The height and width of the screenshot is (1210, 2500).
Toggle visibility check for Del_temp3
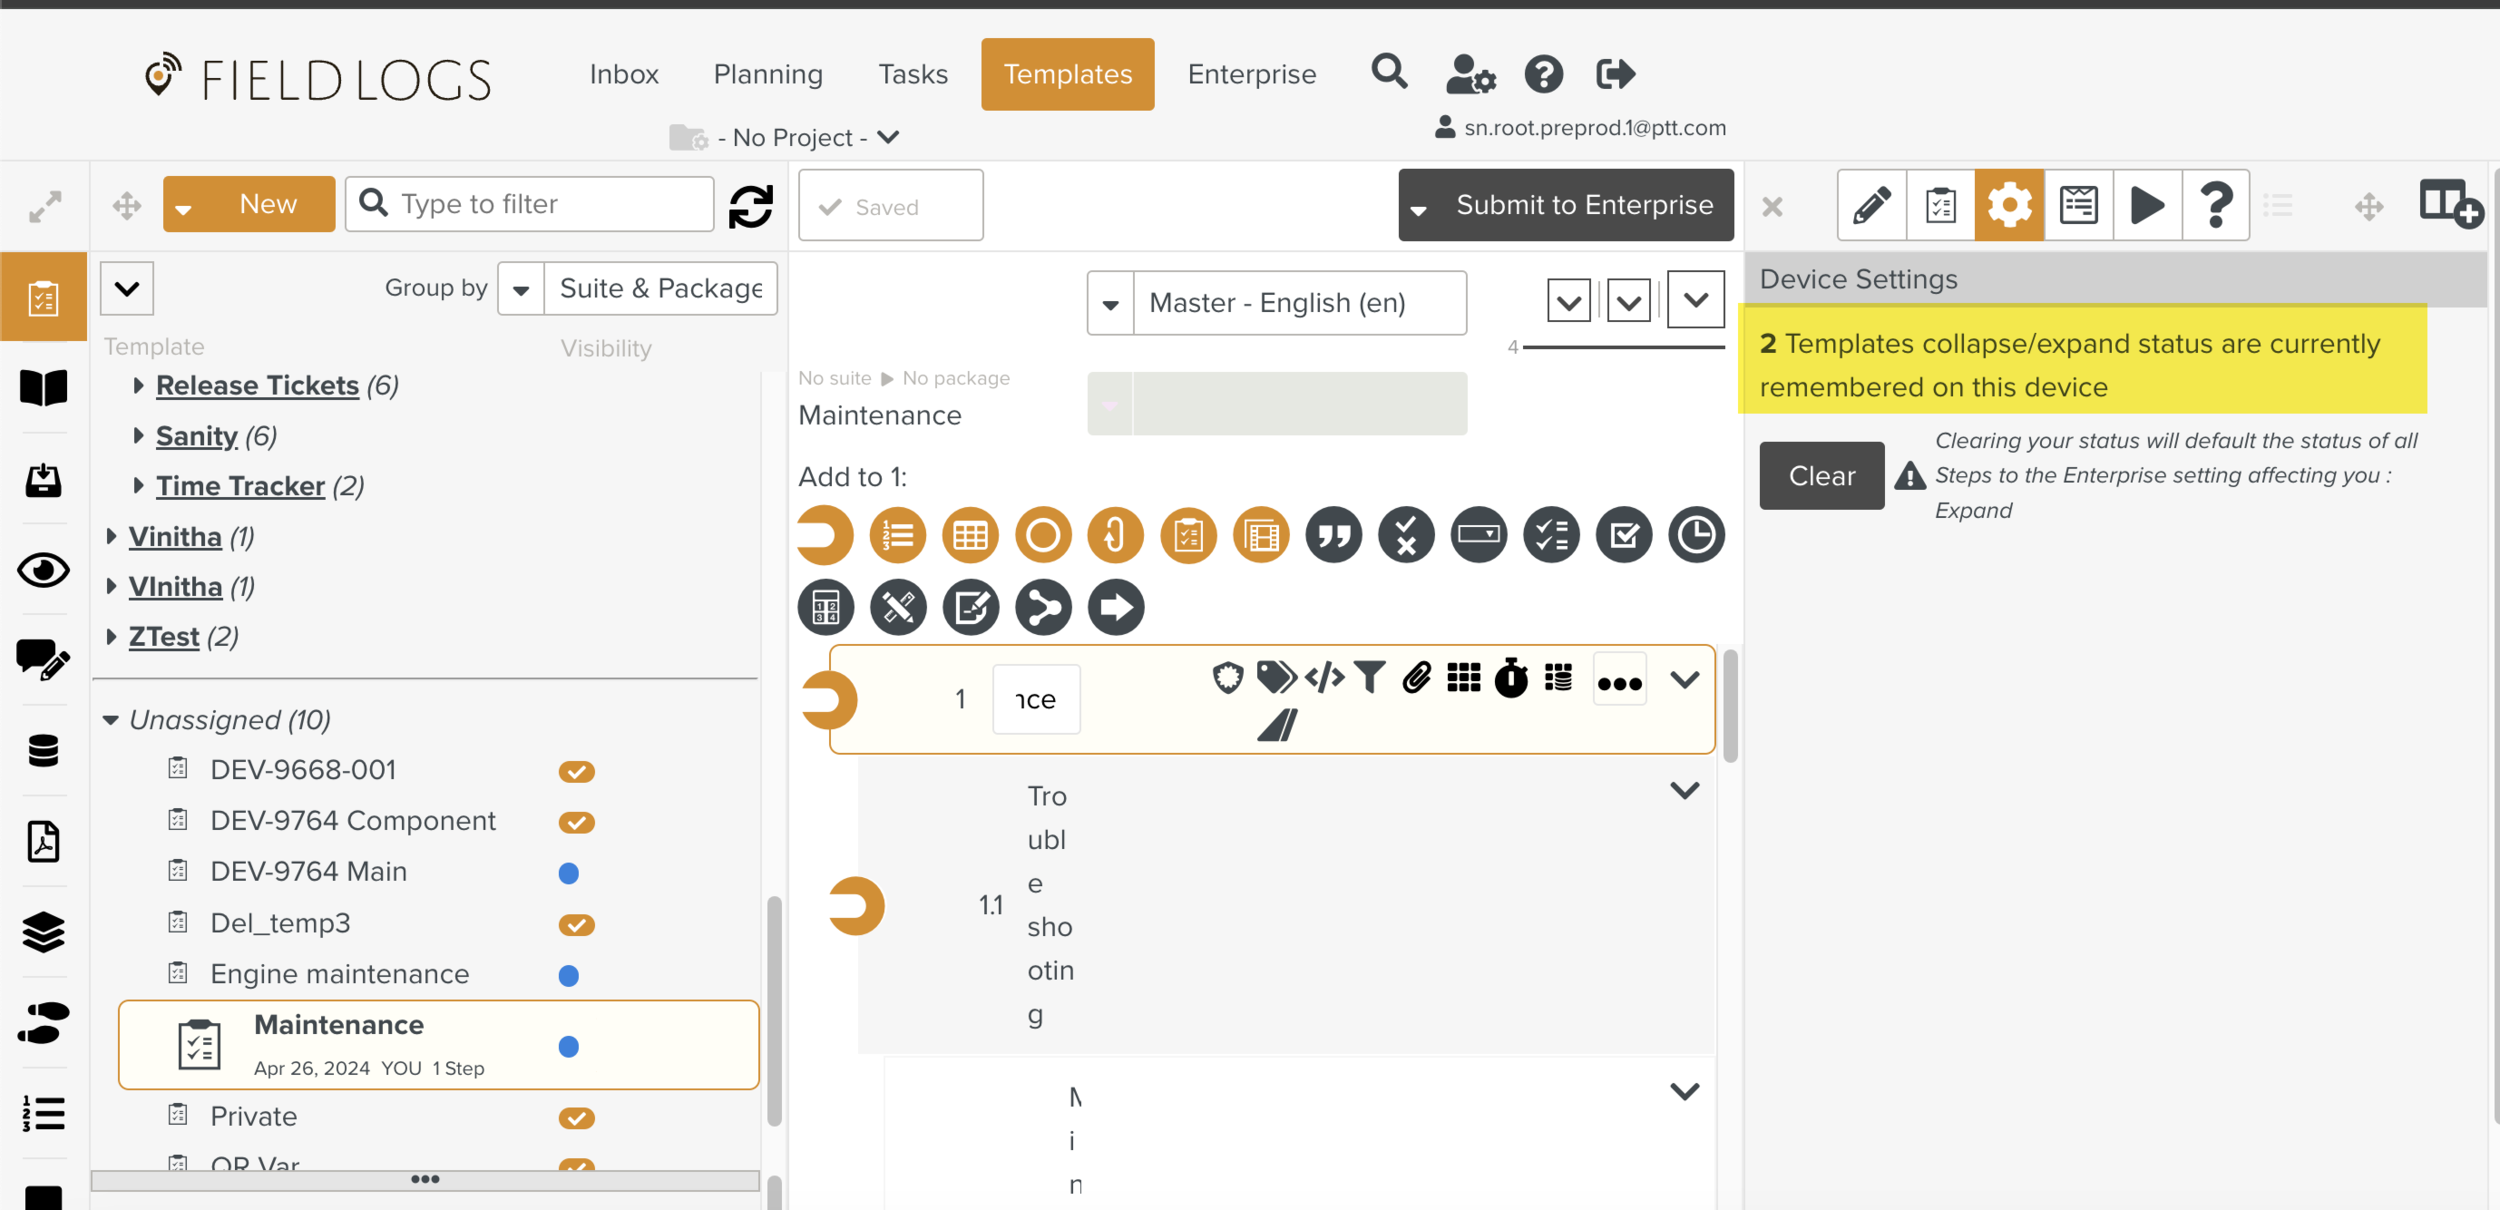click(576, 925)
